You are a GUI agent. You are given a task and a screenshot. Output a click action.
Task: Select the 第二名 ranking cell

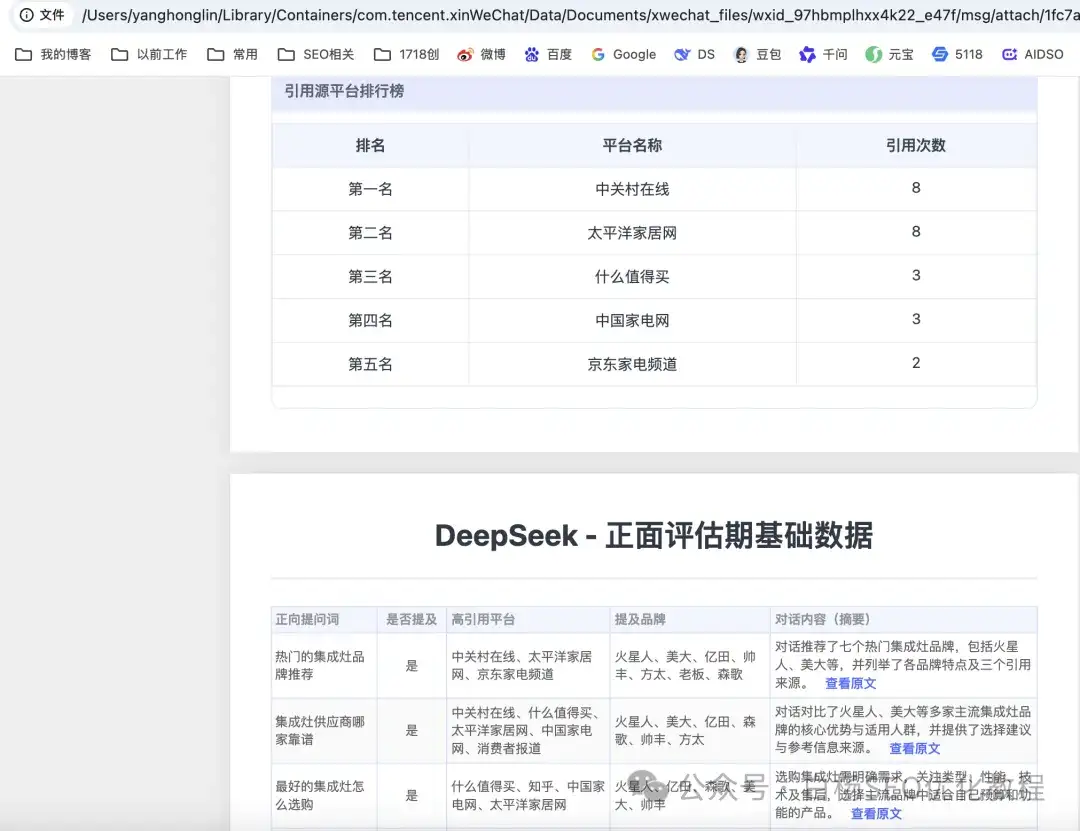pos(370,233)
